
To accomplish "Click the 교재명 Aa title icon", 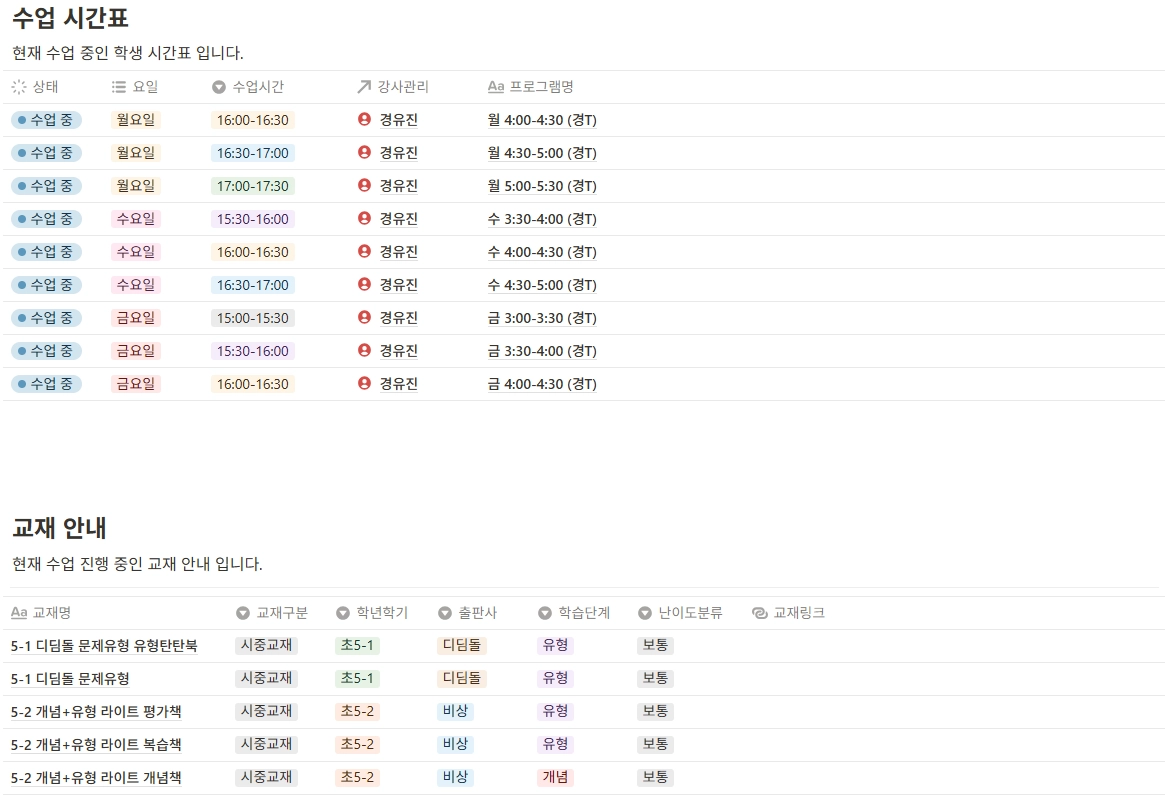I will coord(19,613).
